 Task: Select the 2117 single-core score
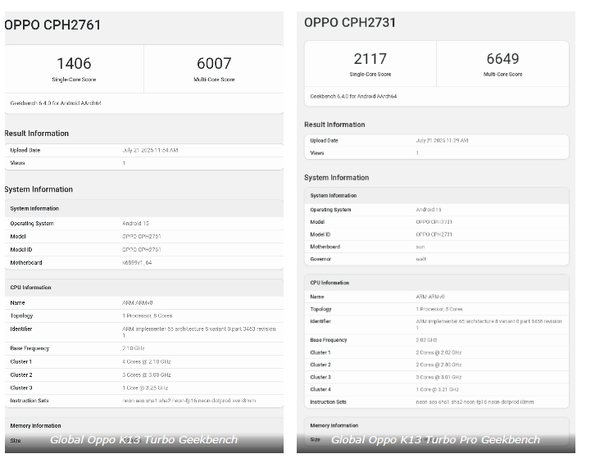tap(370, 59)
